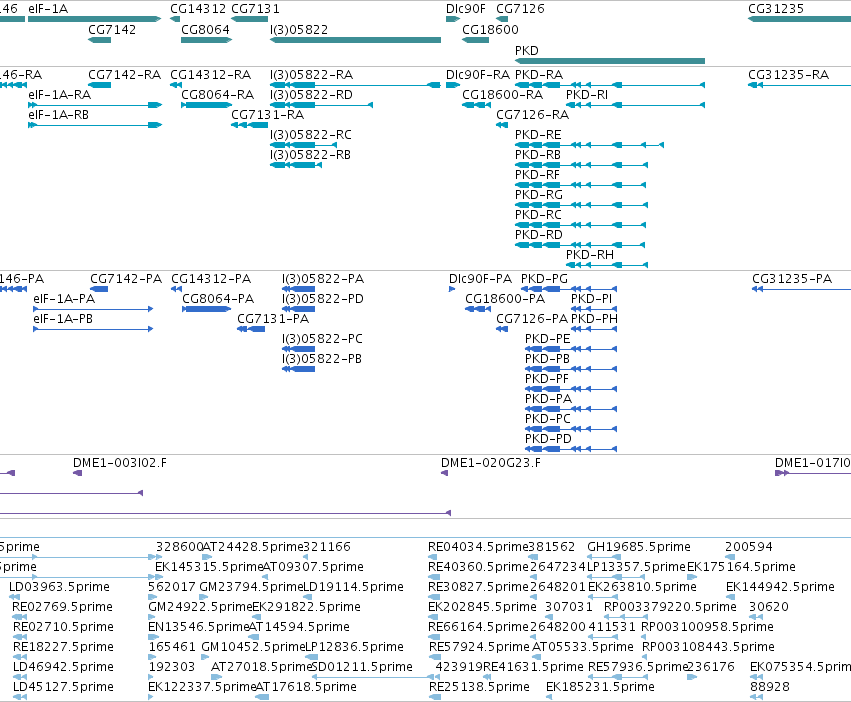Select the long l(3)05822 gene bar
The height and width of the screenshot is (702, 851).
click(355, 40)
